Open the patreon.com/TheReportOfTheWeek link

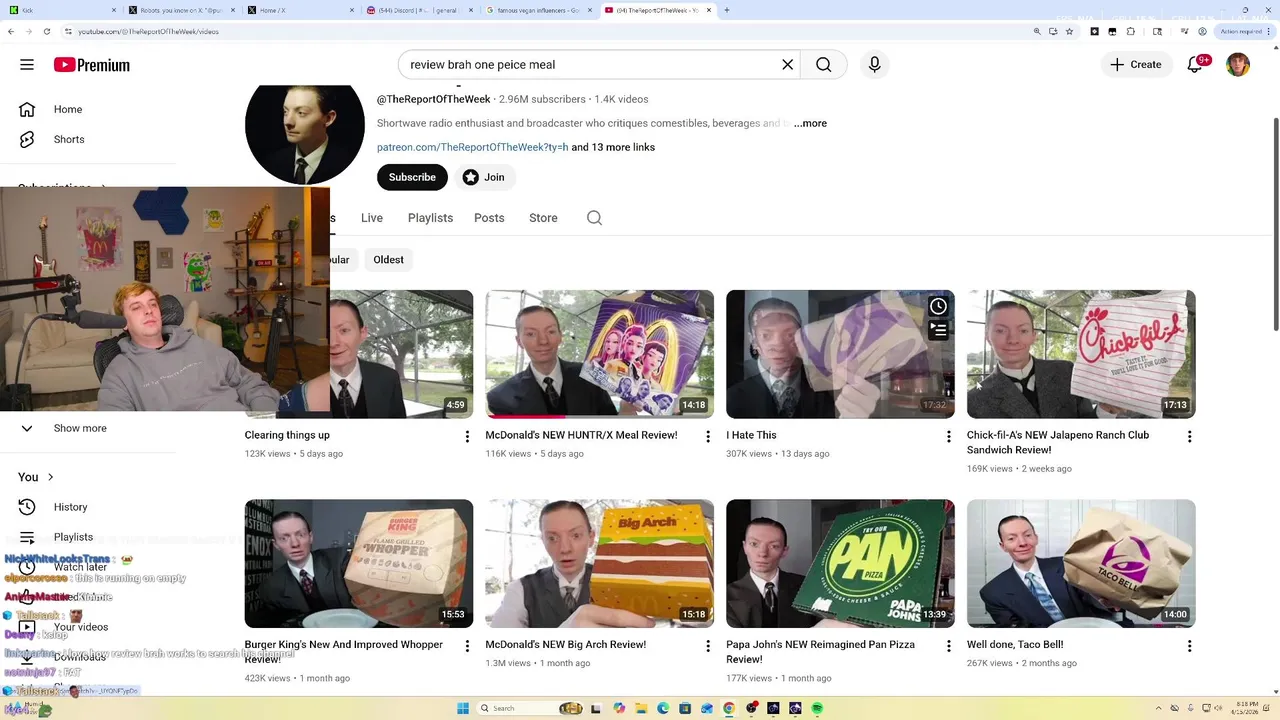[x=472, y=147]
